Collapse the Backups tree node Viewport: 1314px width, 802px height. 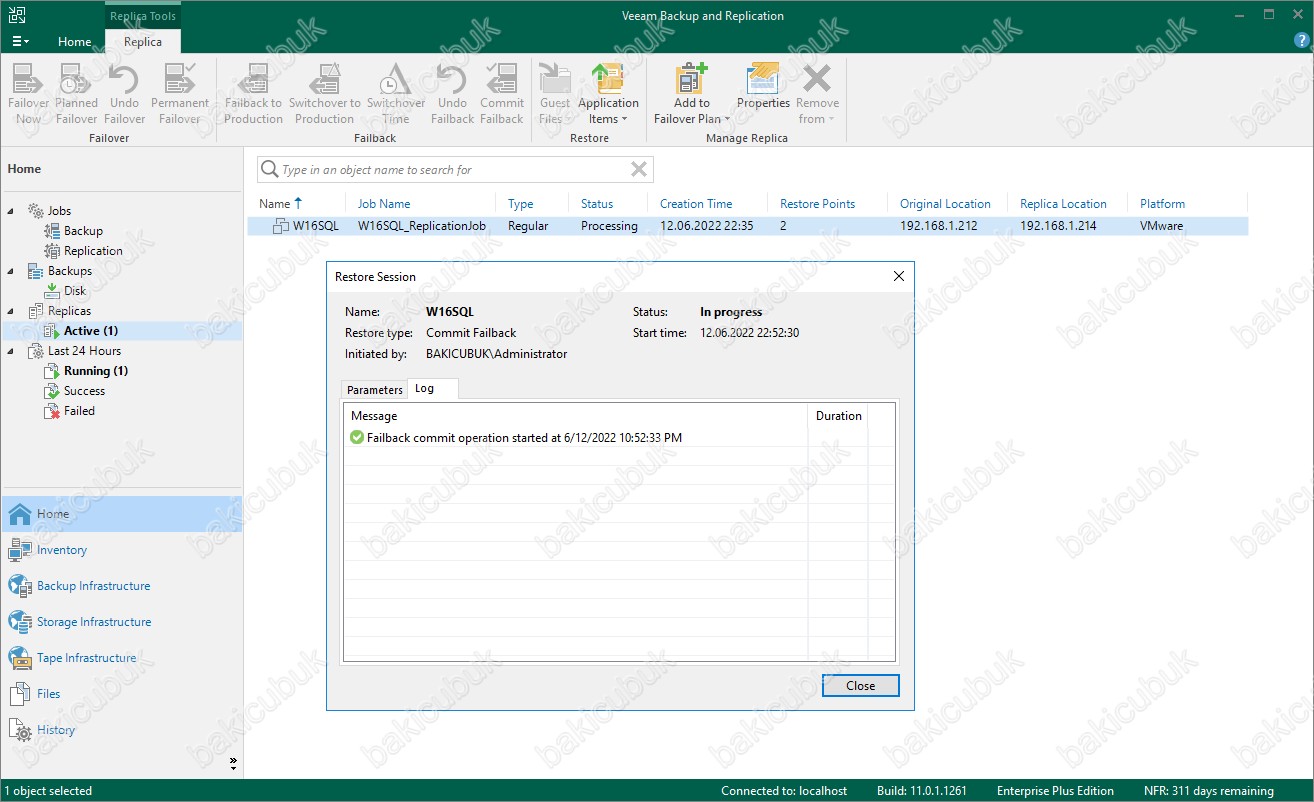coord(11,271)
